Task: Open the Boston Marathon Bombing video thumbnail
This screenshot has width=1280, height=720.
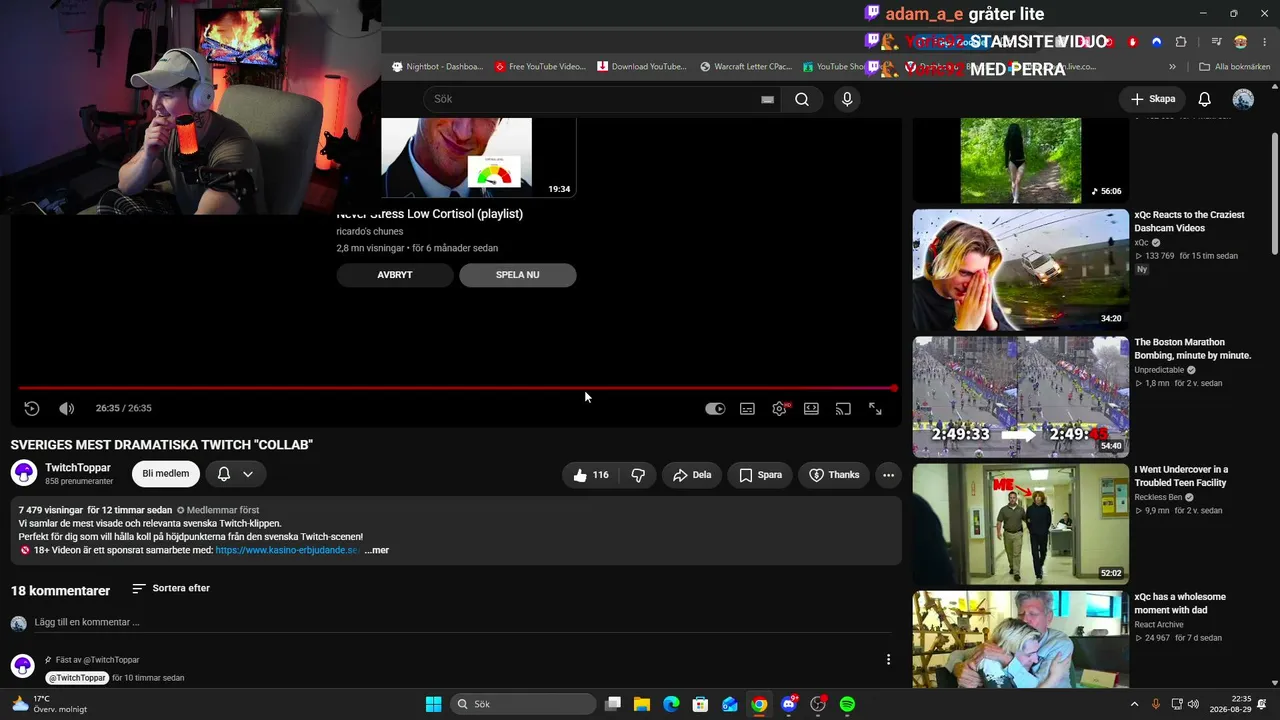Action: [x=1020, y=397]
